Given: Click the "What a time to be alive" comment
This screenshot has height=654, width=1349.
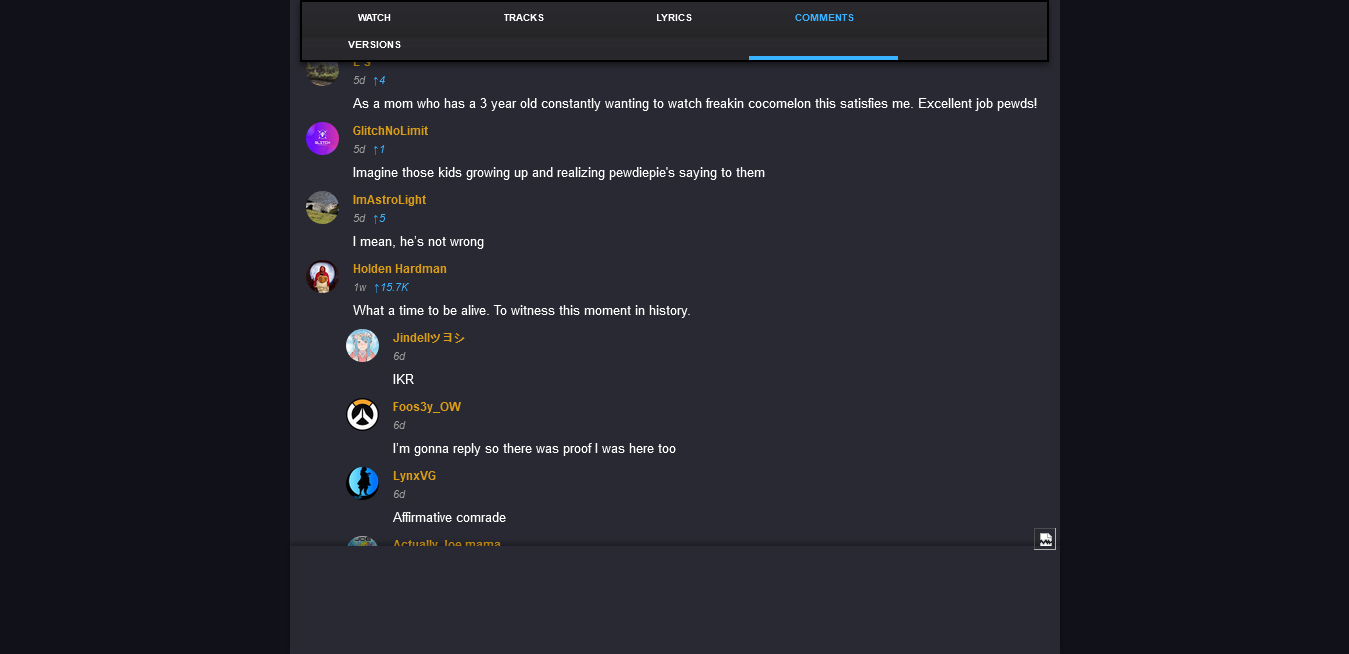Looking at the screenshot, I should pos(521,311).
